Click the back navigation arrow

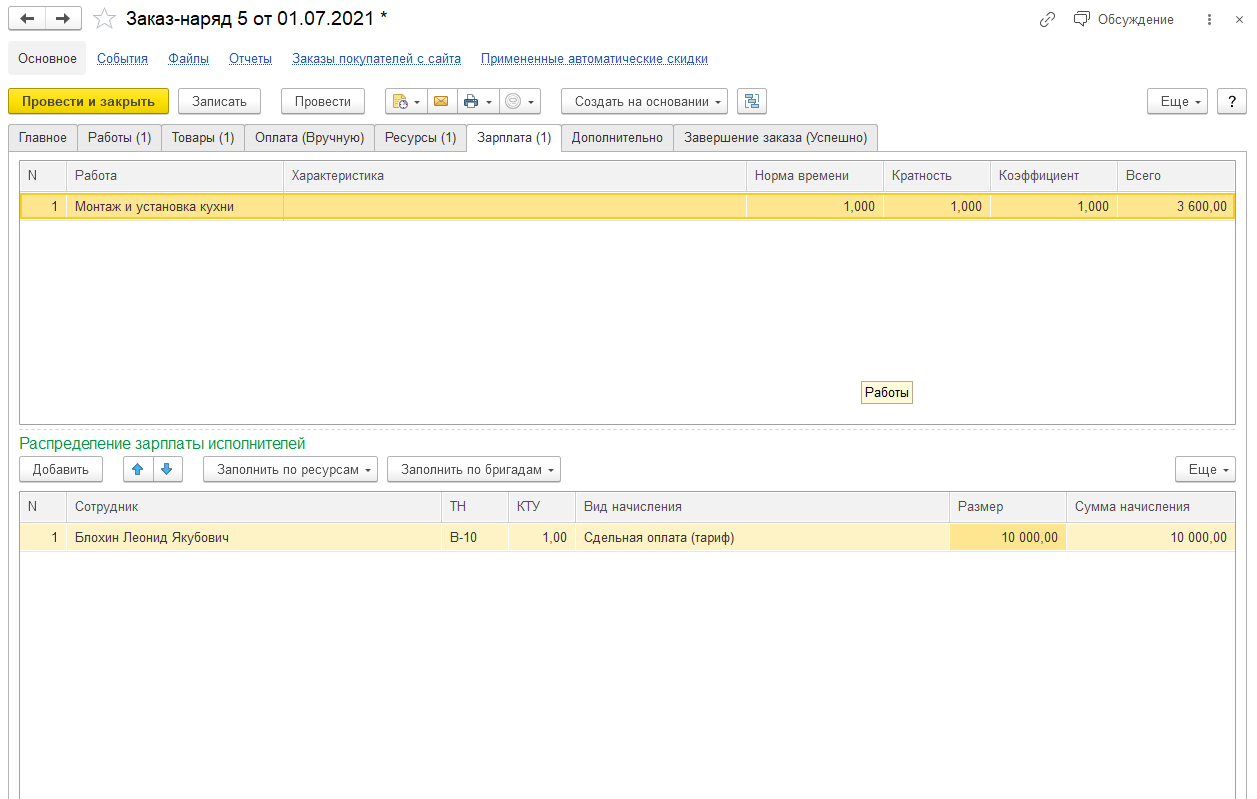tap(27, 19)
